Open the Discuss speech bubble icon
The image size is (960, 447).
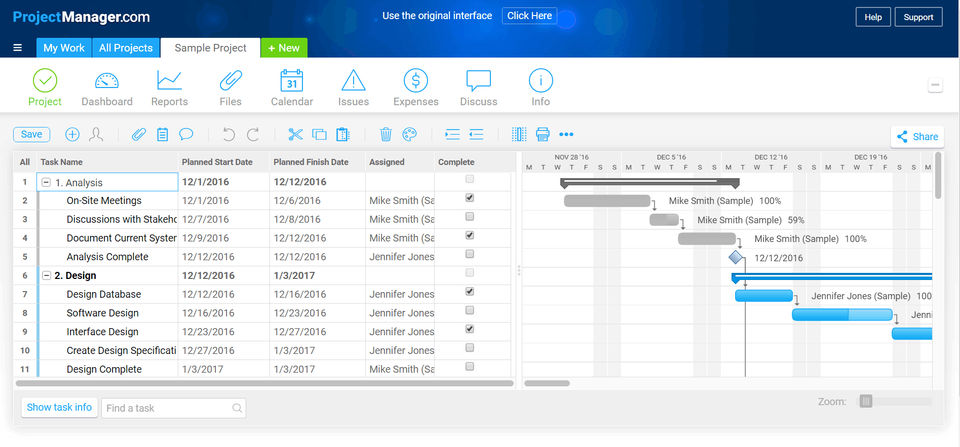click(x=478, y=81)
